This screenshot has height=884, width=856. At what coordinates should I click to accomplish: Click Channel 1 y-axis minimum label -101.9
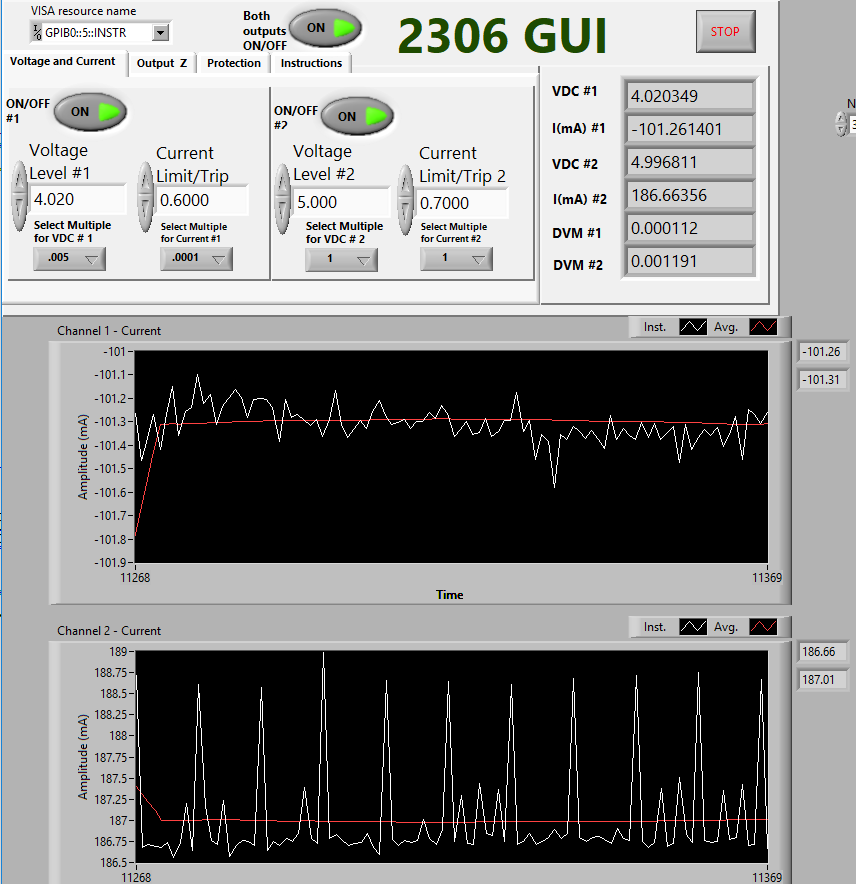click(x=110, y=563)
